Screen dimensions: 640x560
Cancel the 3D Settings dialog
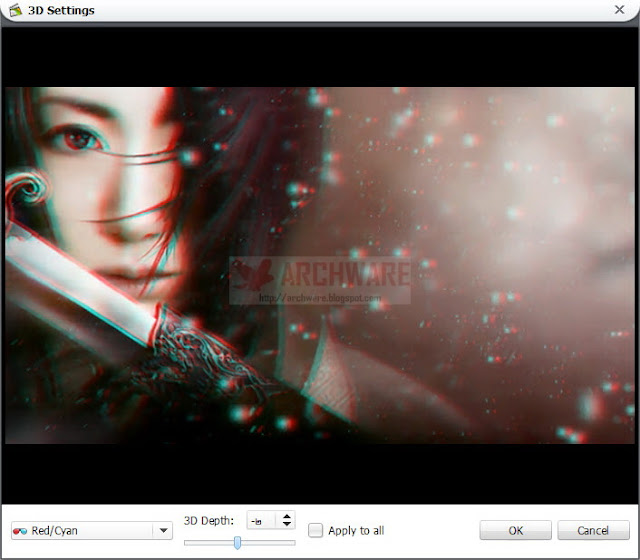593,530
